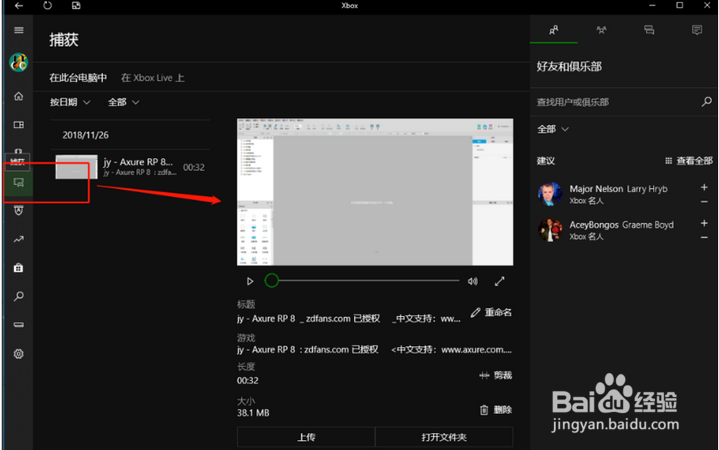
Task: Select the 在 Xbox Live 上 tab
Action: coord(153,78)
